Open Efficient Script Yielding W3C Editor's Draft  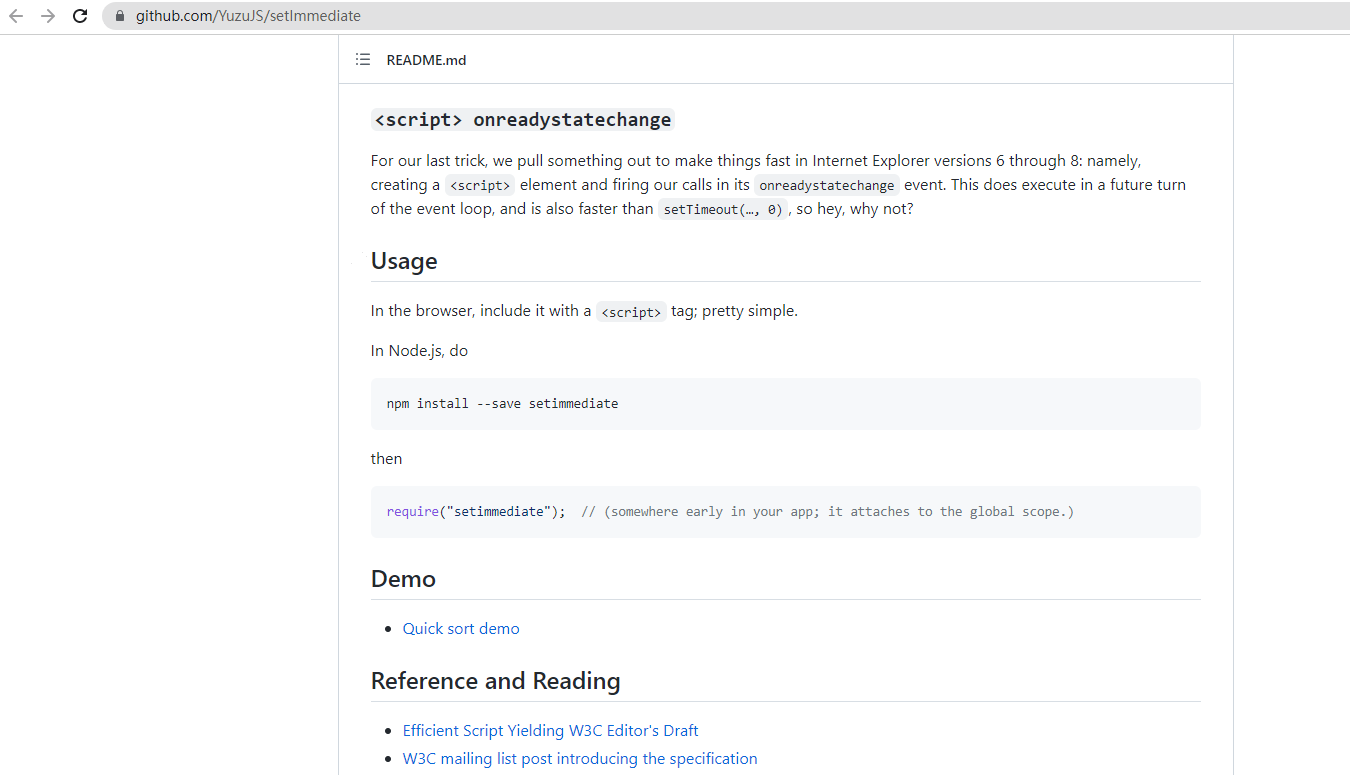coord(550,731)
